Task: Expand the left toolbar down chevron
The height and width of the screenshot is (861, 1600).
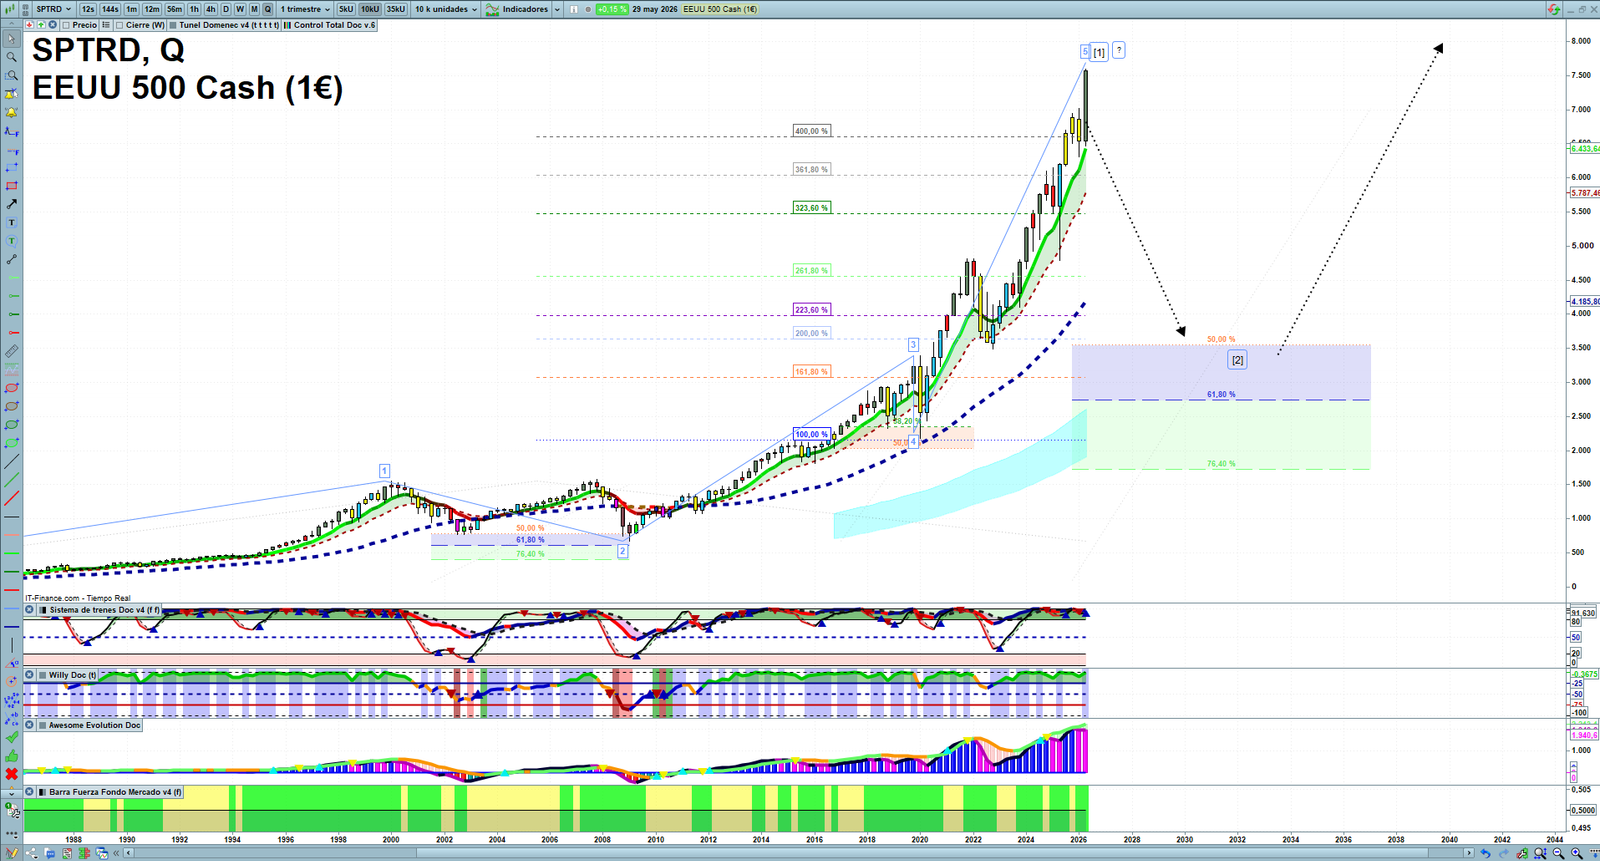Action: (12, 792)
